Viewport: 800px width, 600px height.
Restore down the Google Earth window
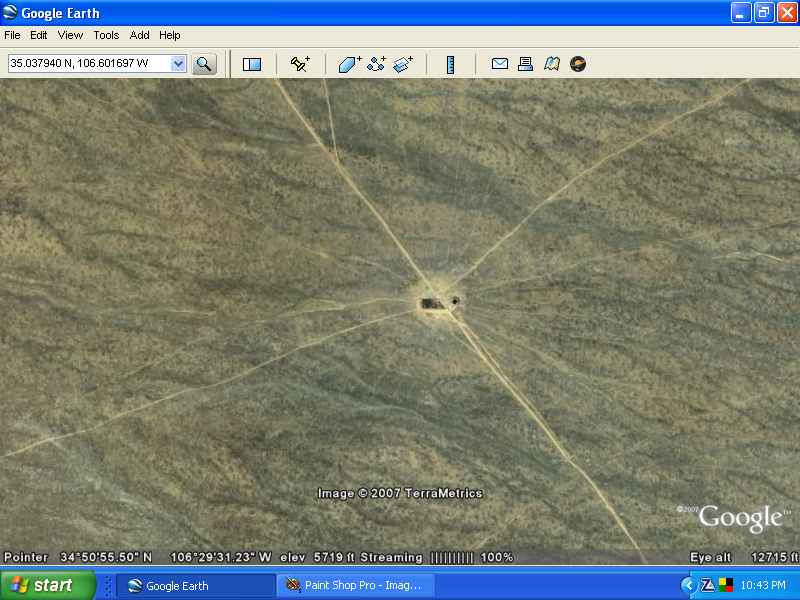[764, 13]
